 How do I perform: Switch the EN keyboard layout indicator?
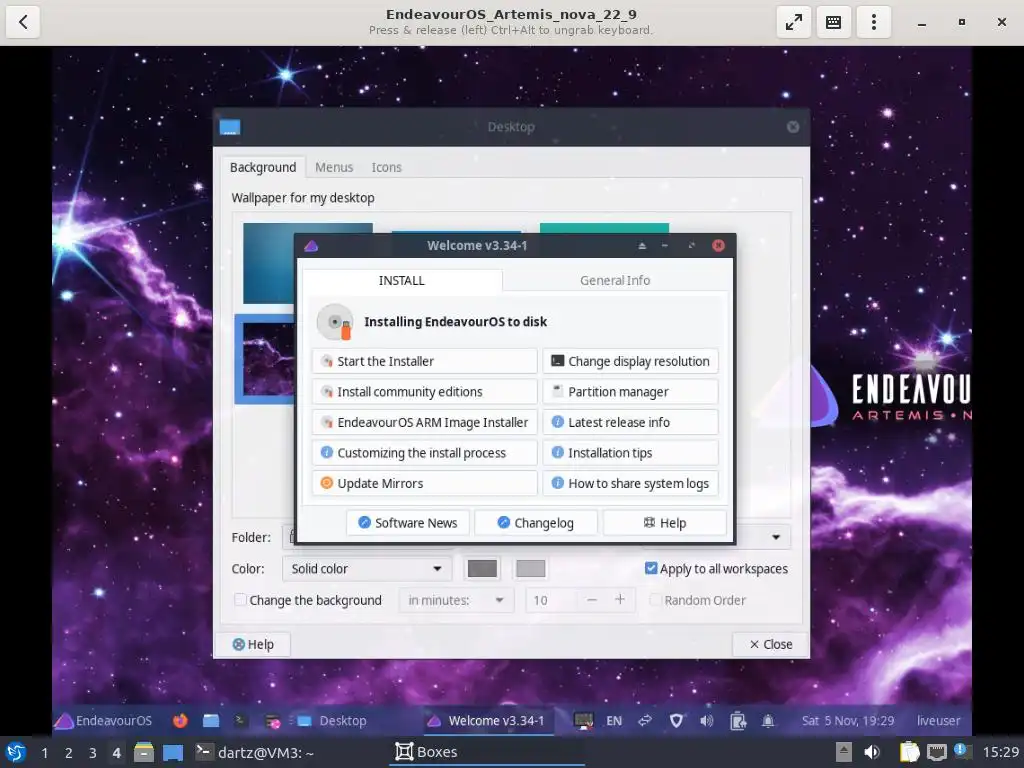(x=614, y=720)
